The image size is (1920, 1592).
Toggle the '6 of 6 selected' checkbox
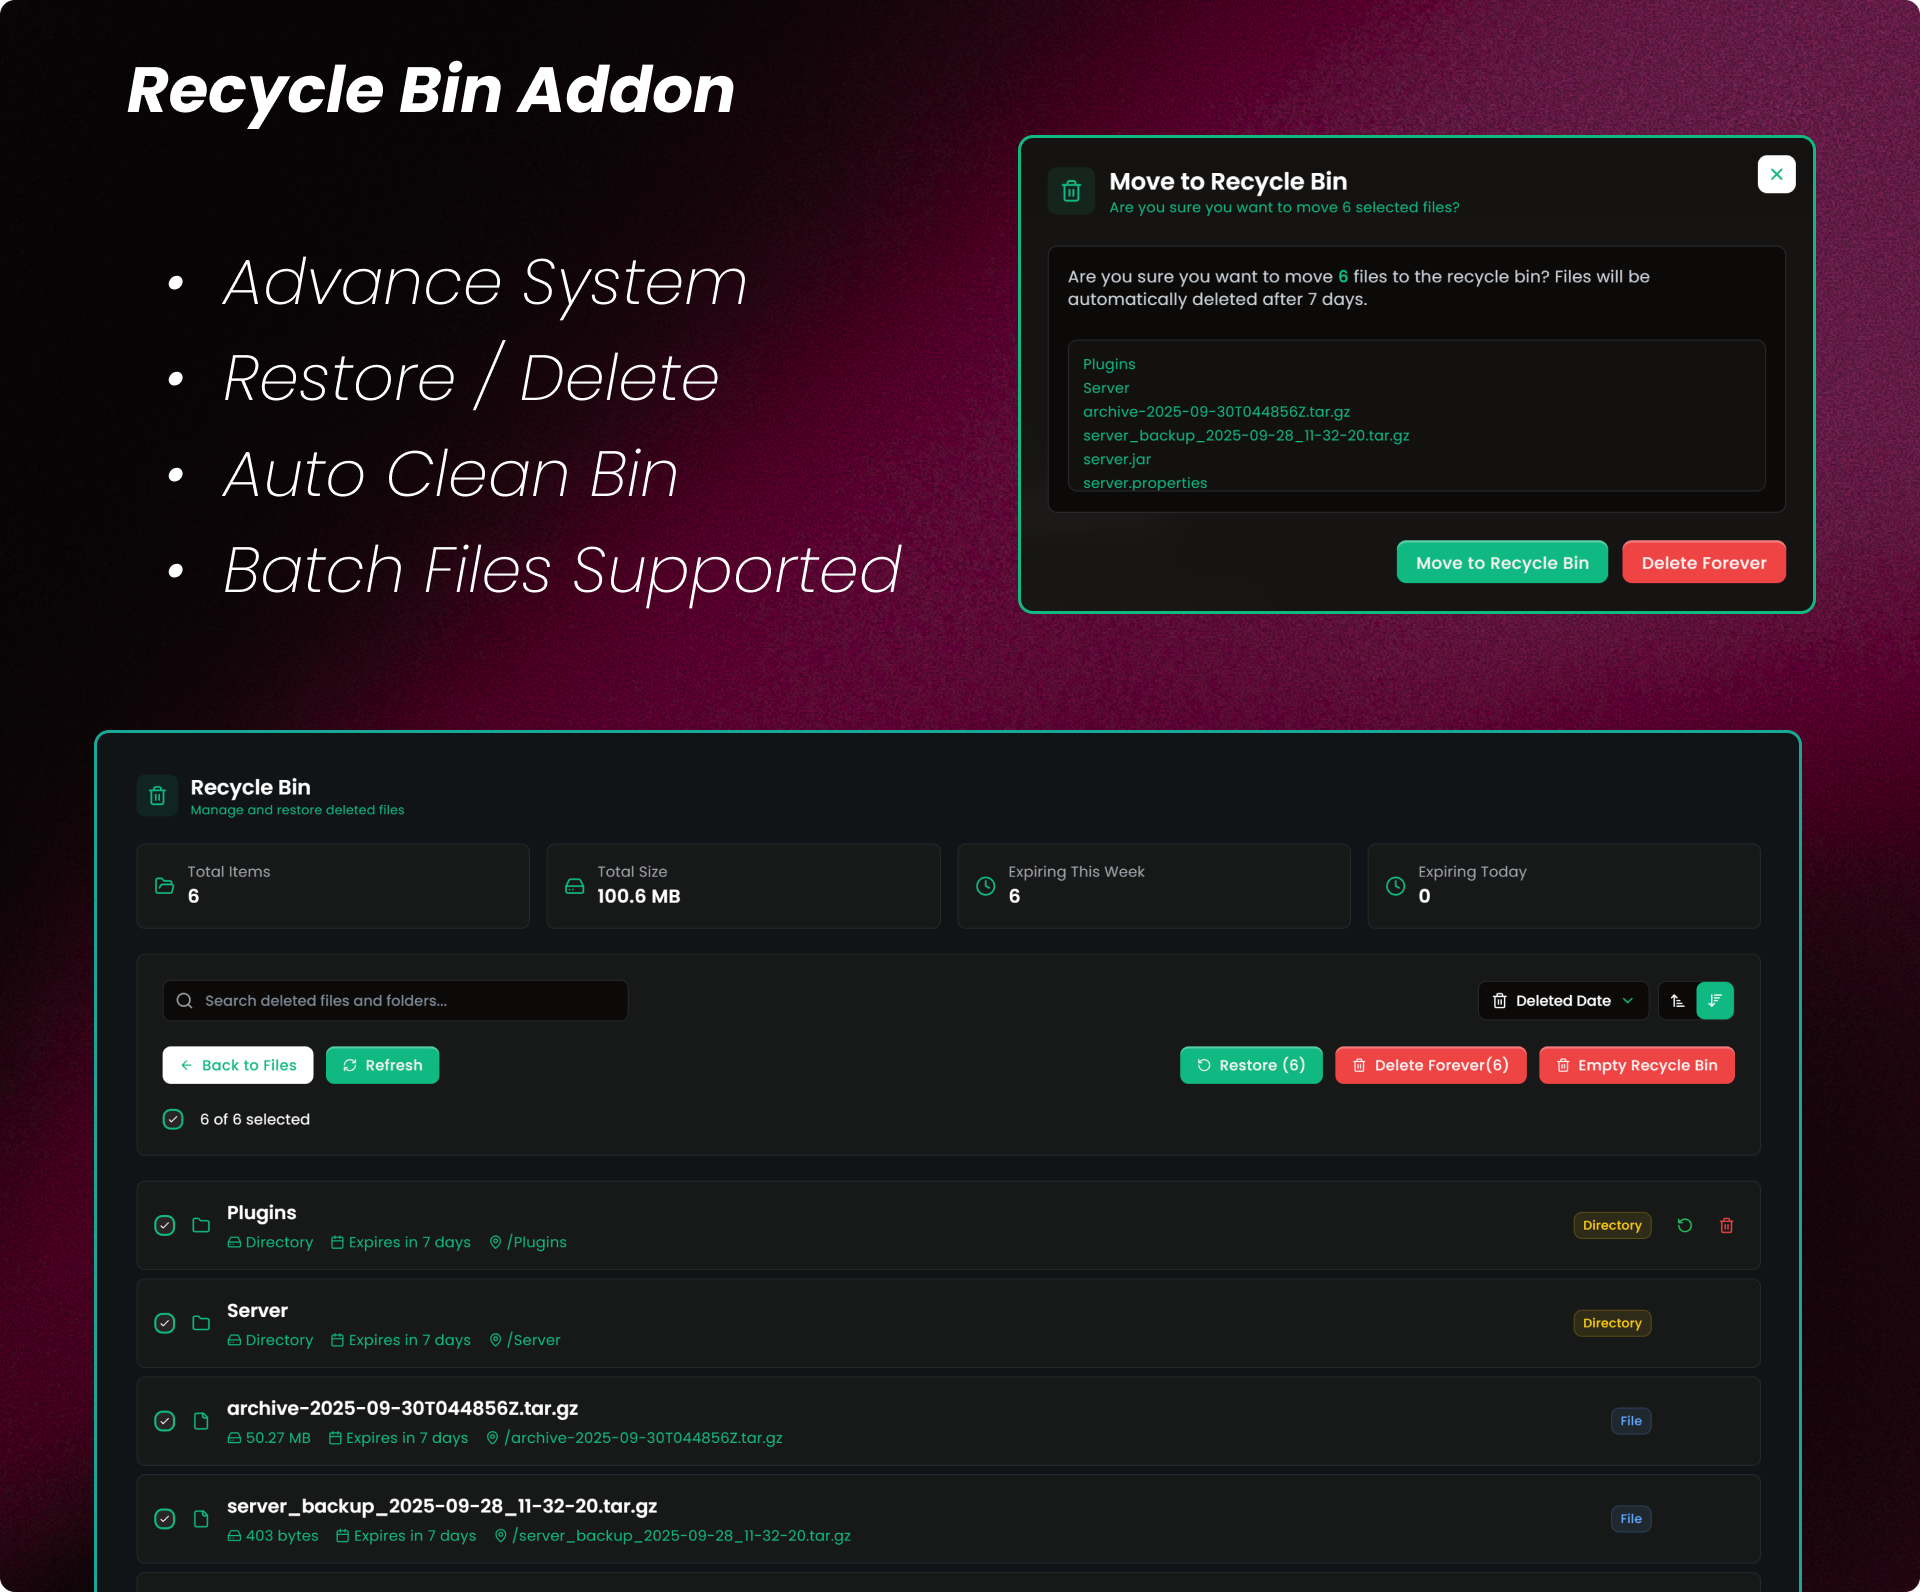(x=173, y=1119)
